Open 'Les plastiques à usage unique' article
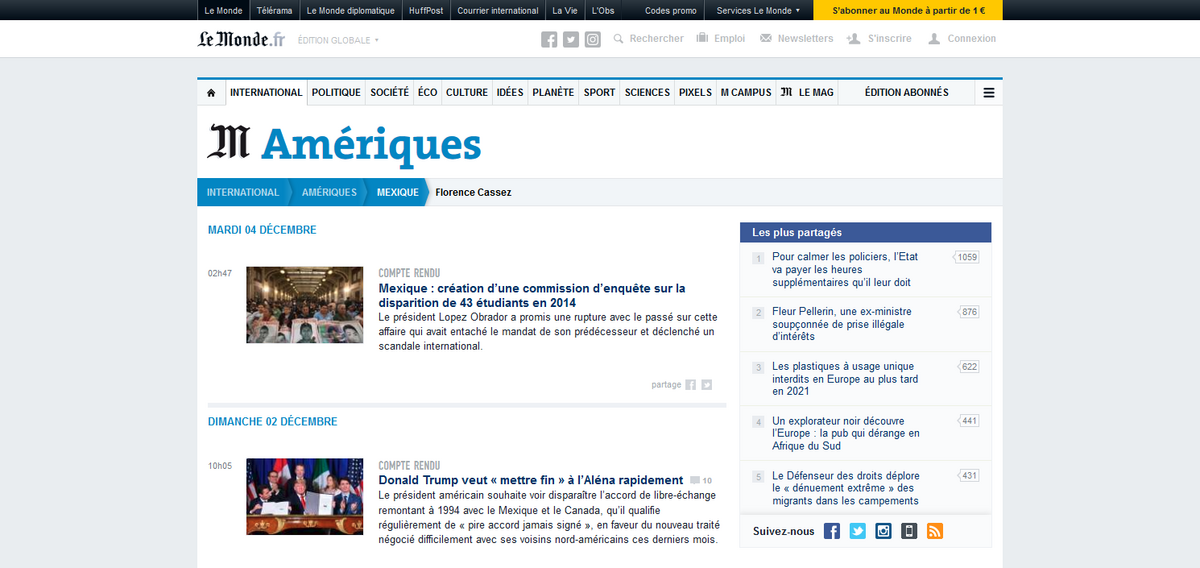This screenshot has width=1200, height=568. point(845,379)
